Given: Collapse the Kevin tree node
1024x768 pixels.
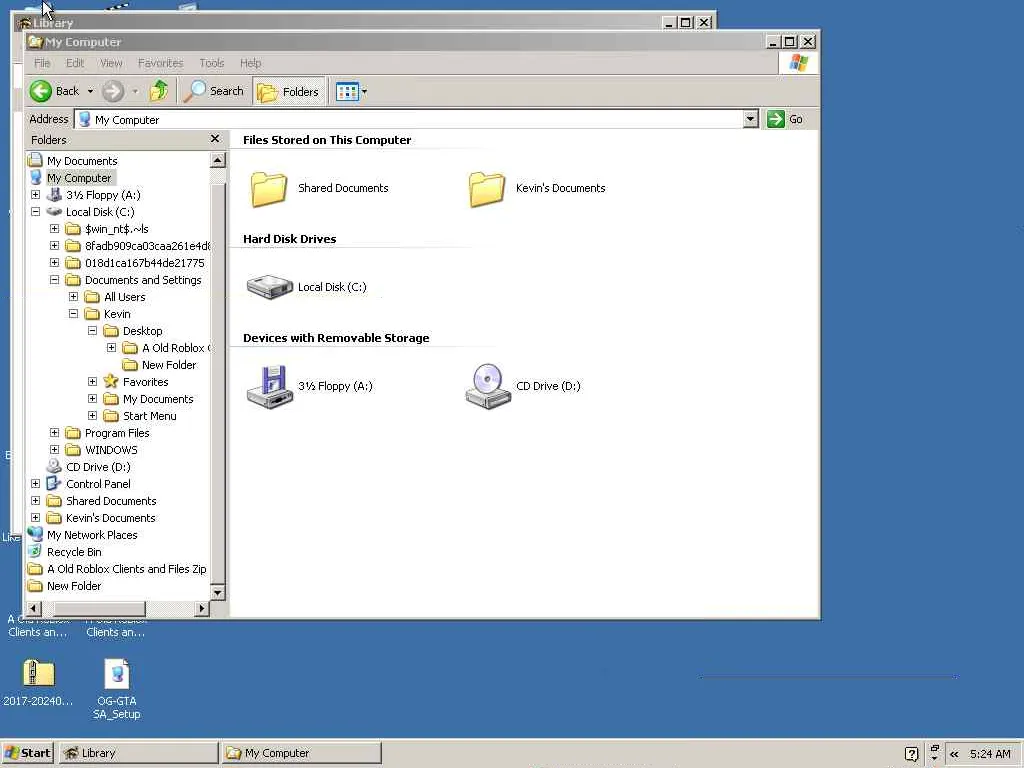Looking at the screenshot, I should [x=73, y=313].
